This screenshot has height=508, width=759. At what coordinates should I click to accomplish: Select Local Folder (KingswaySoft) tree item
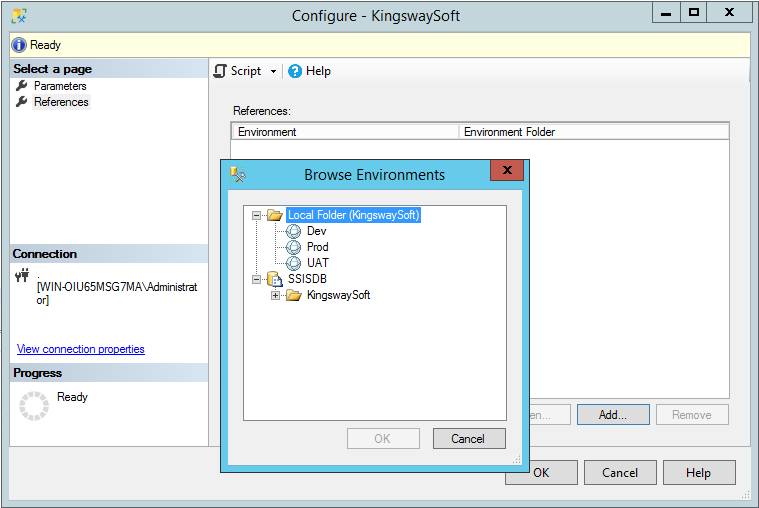click(353, 215)
